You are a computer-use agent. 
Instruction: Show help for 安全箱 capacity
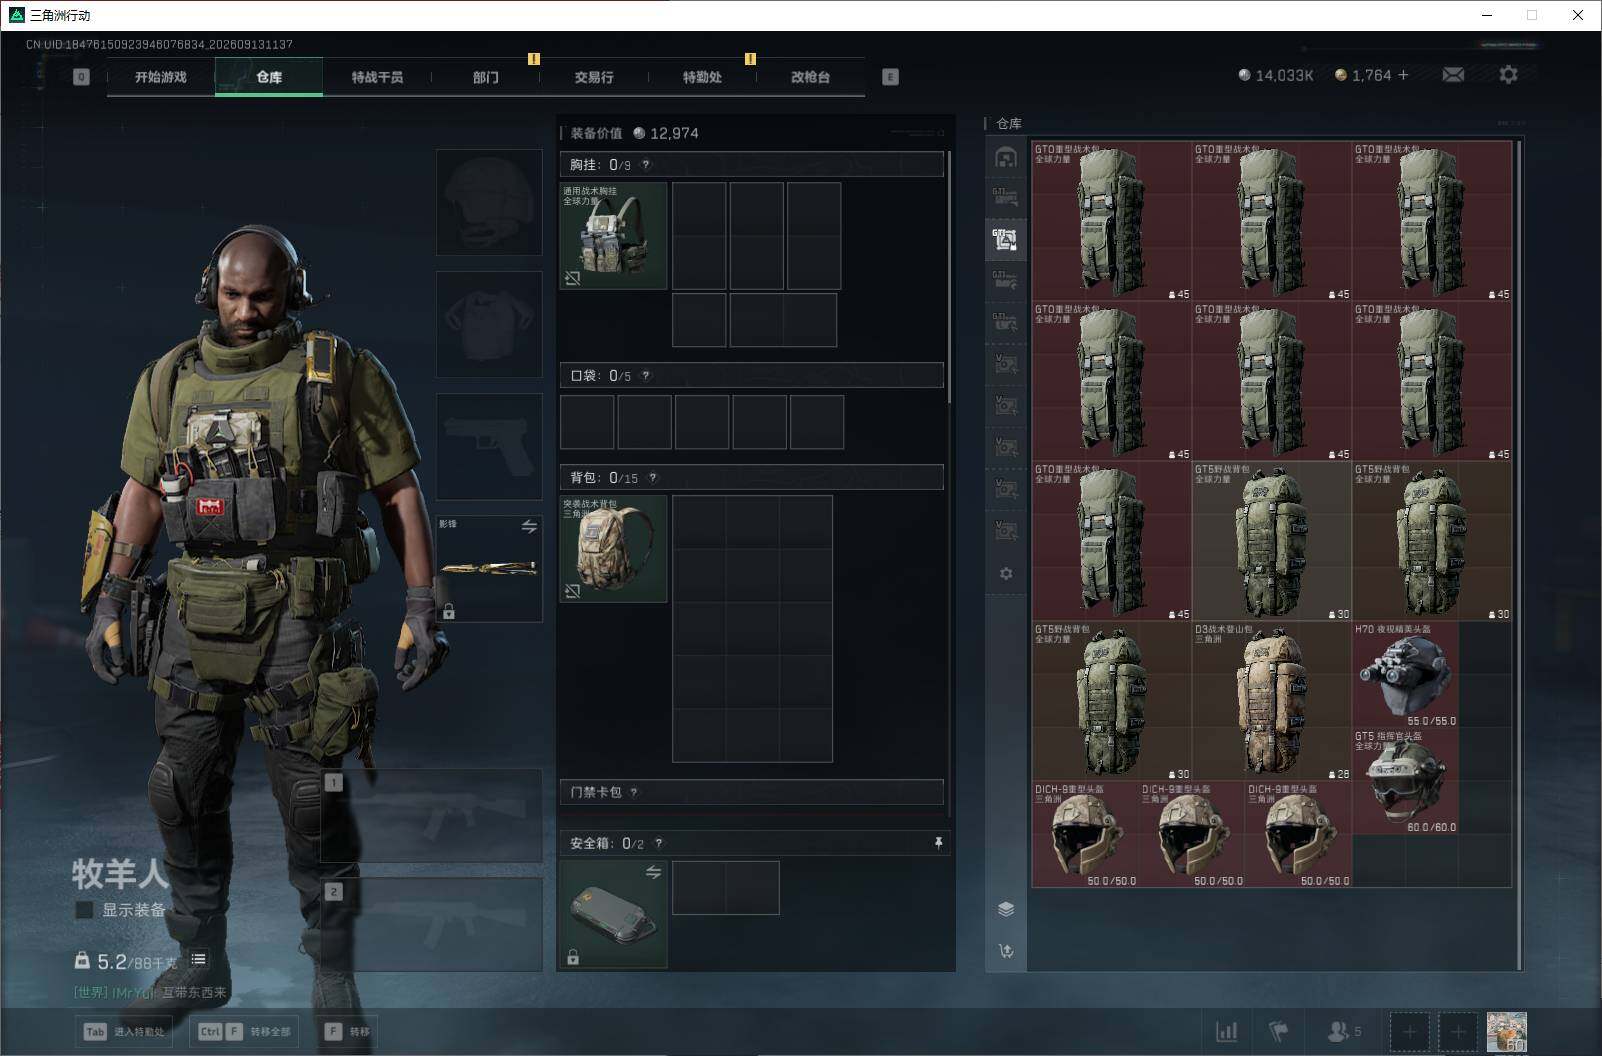click(658, 844)
